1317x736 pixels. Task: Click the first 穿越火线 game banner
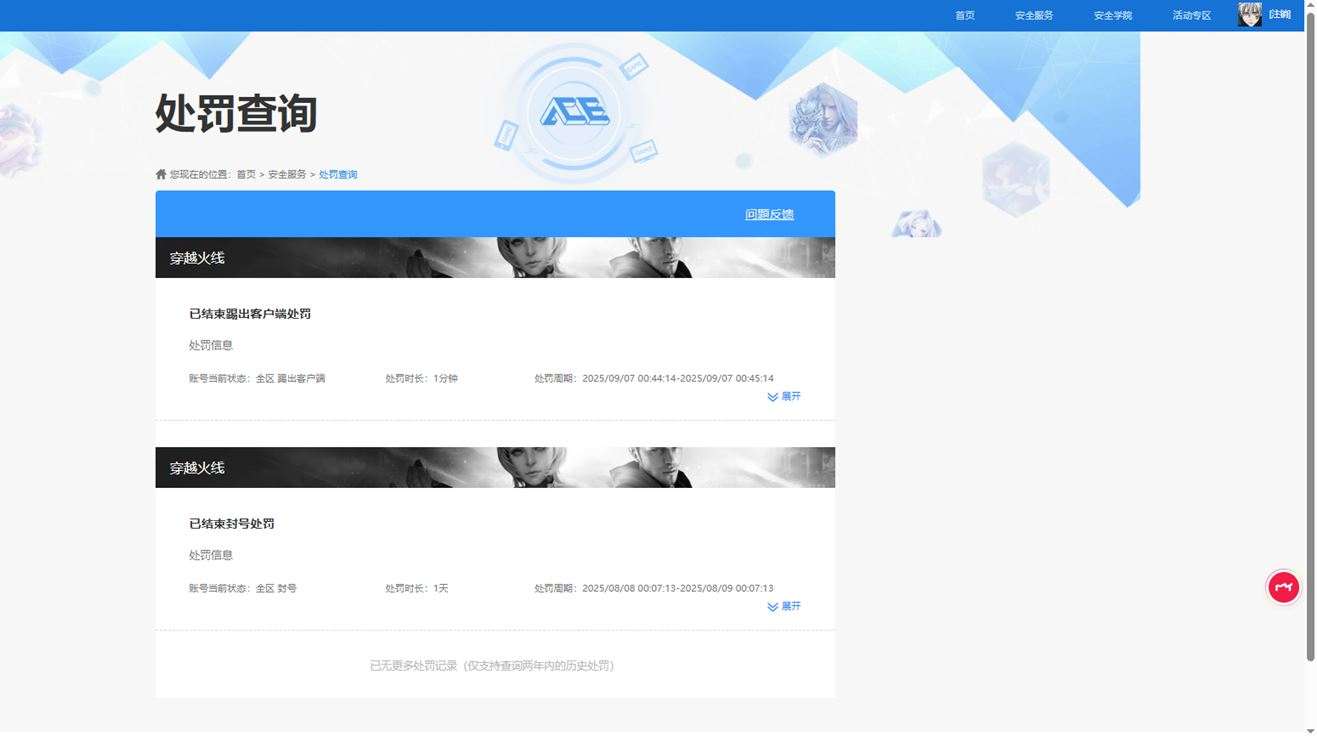[x=495, y=258]
